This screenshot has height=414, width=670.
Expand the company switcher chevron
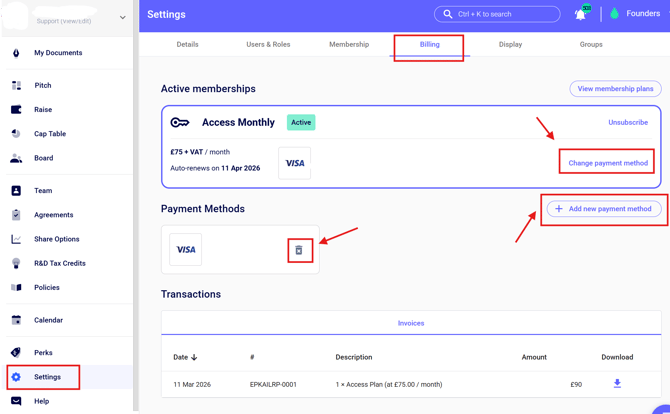pyautogui.click(x=123, y=18)
